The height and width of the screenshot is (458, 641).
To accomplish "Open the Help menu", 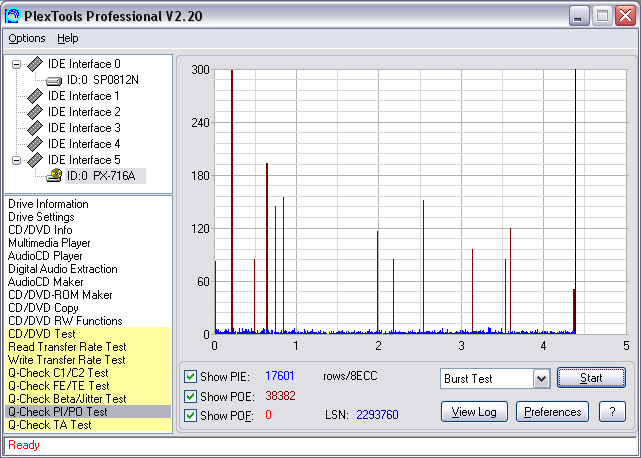I will point(67,38).
